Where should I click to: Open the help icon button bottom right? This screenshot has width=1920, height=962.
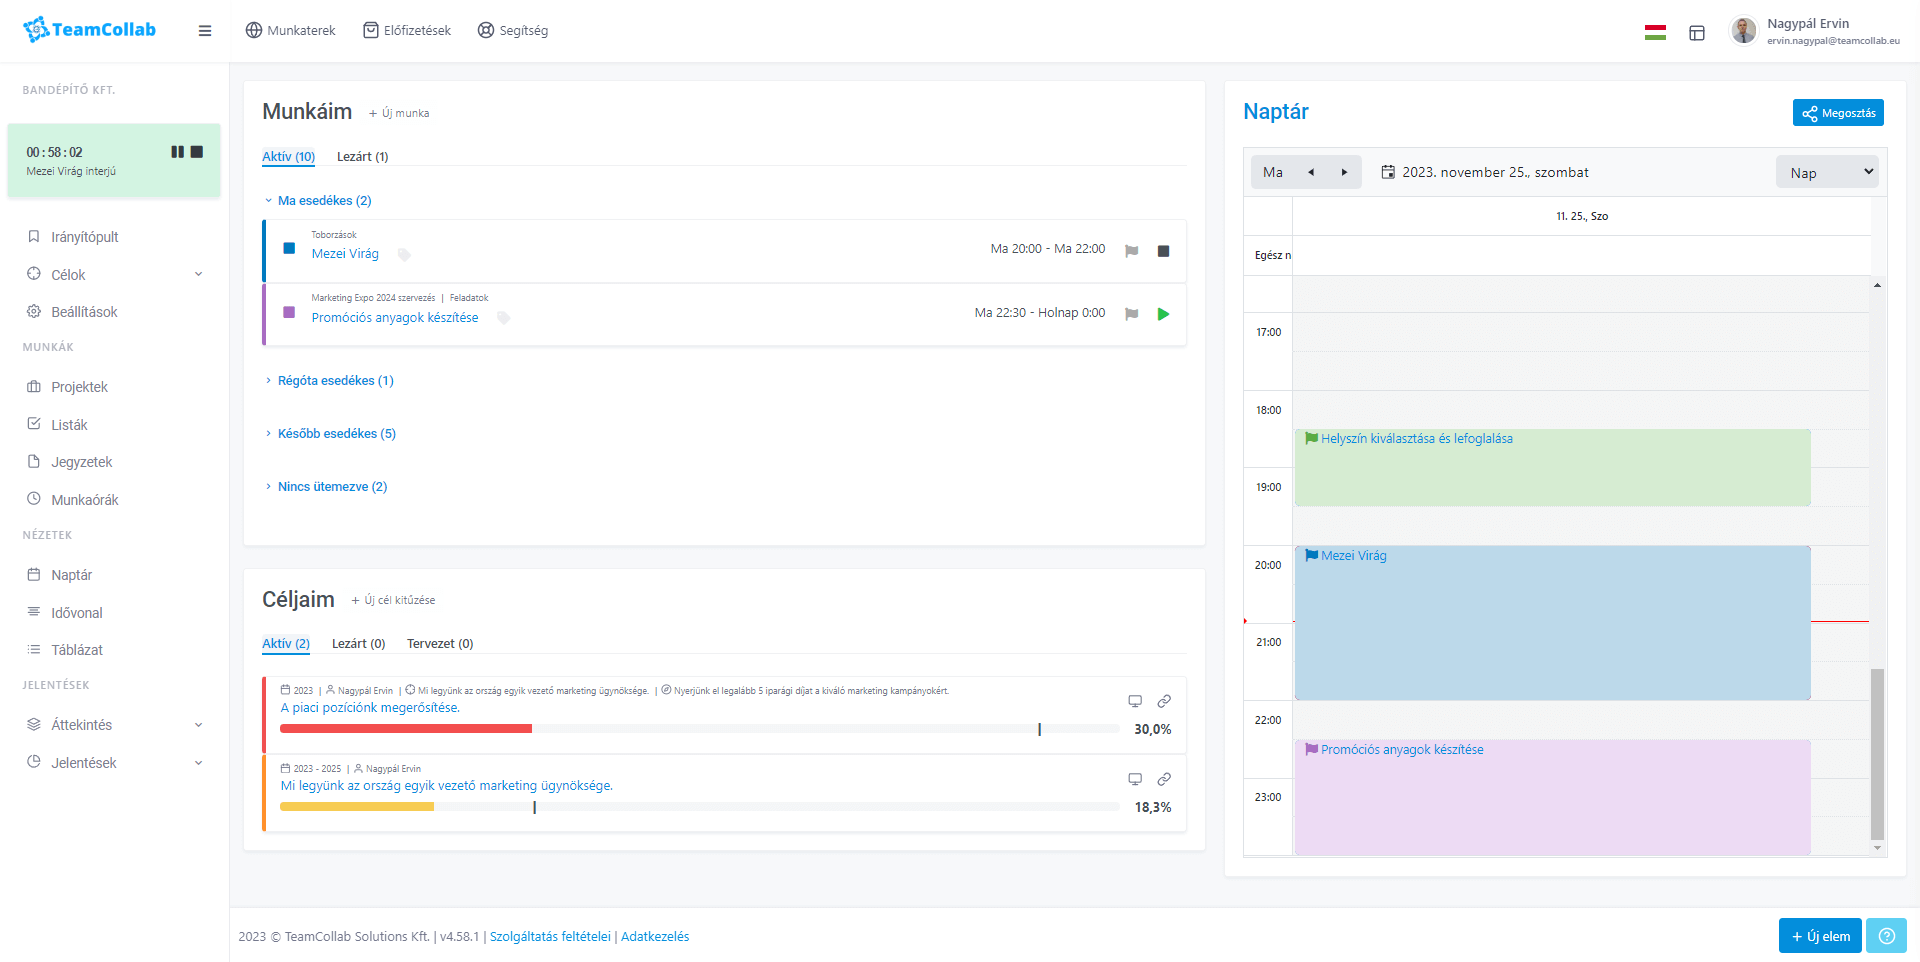tap(1886, 936)
